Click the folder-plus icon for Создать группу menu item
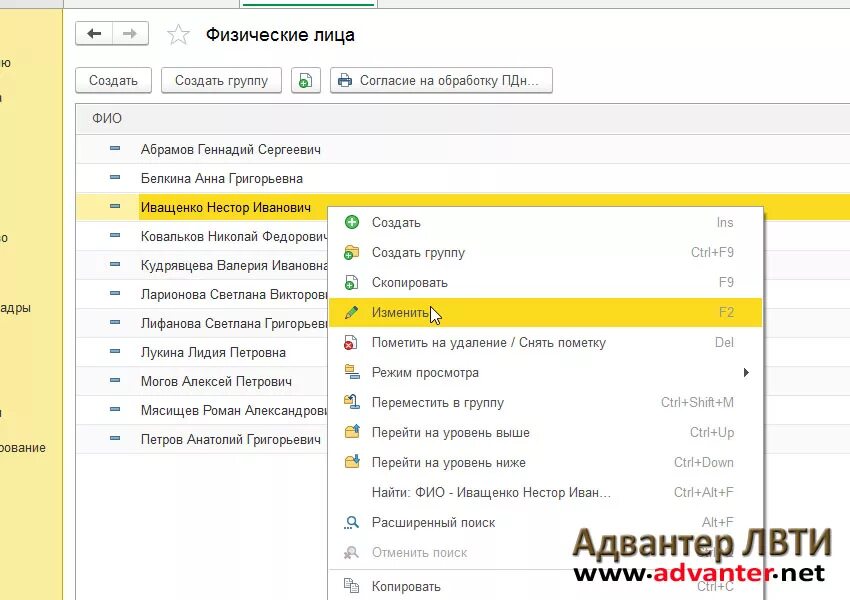Screen dimensions: 850x600 click(352, 253)
